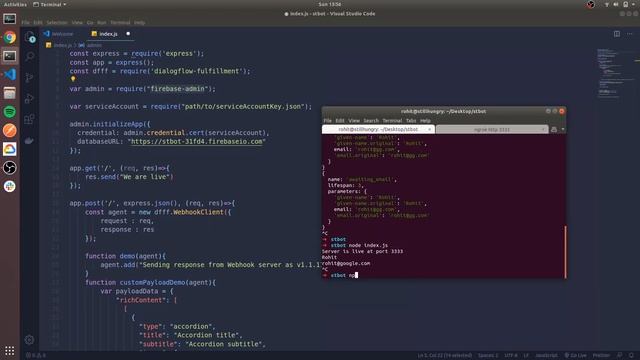The height and width of the screenshot is (360, 640).
Task: Change the Spaces indentation setting
Action: pyautogui.click(x=488, y=356)
